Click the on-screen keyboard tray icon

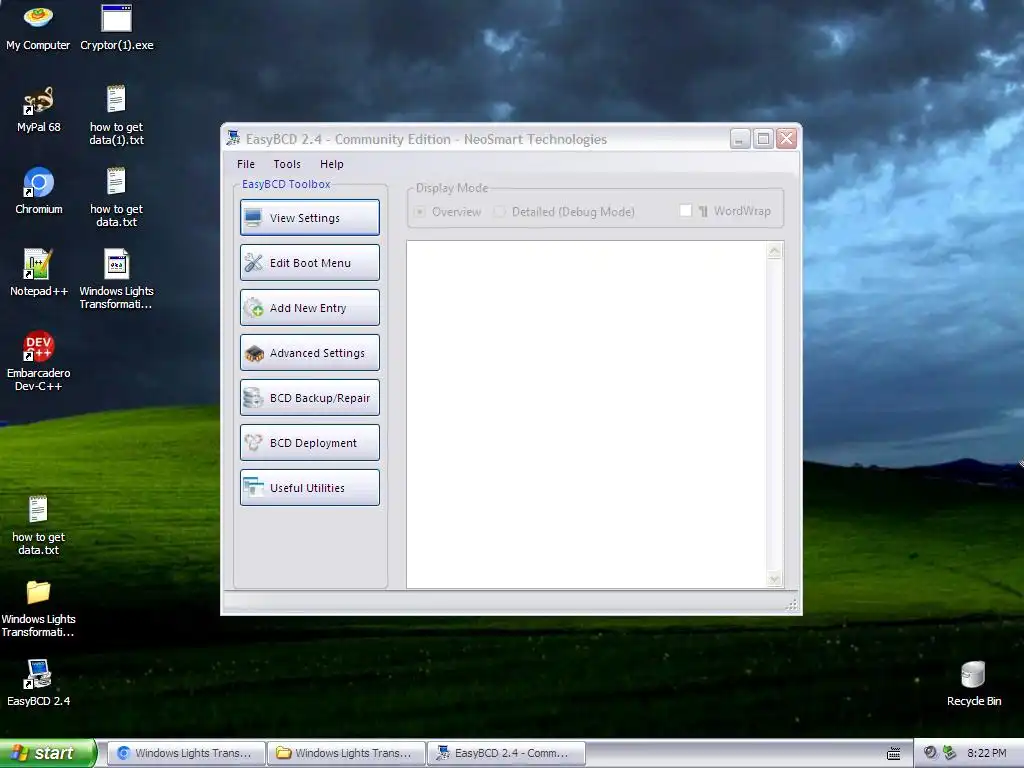(893, 754)
